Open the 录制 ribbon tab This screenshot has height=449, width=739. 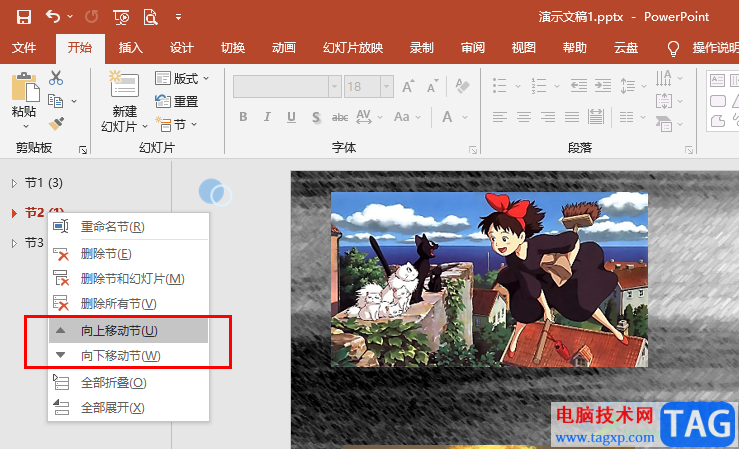(421, 48)
